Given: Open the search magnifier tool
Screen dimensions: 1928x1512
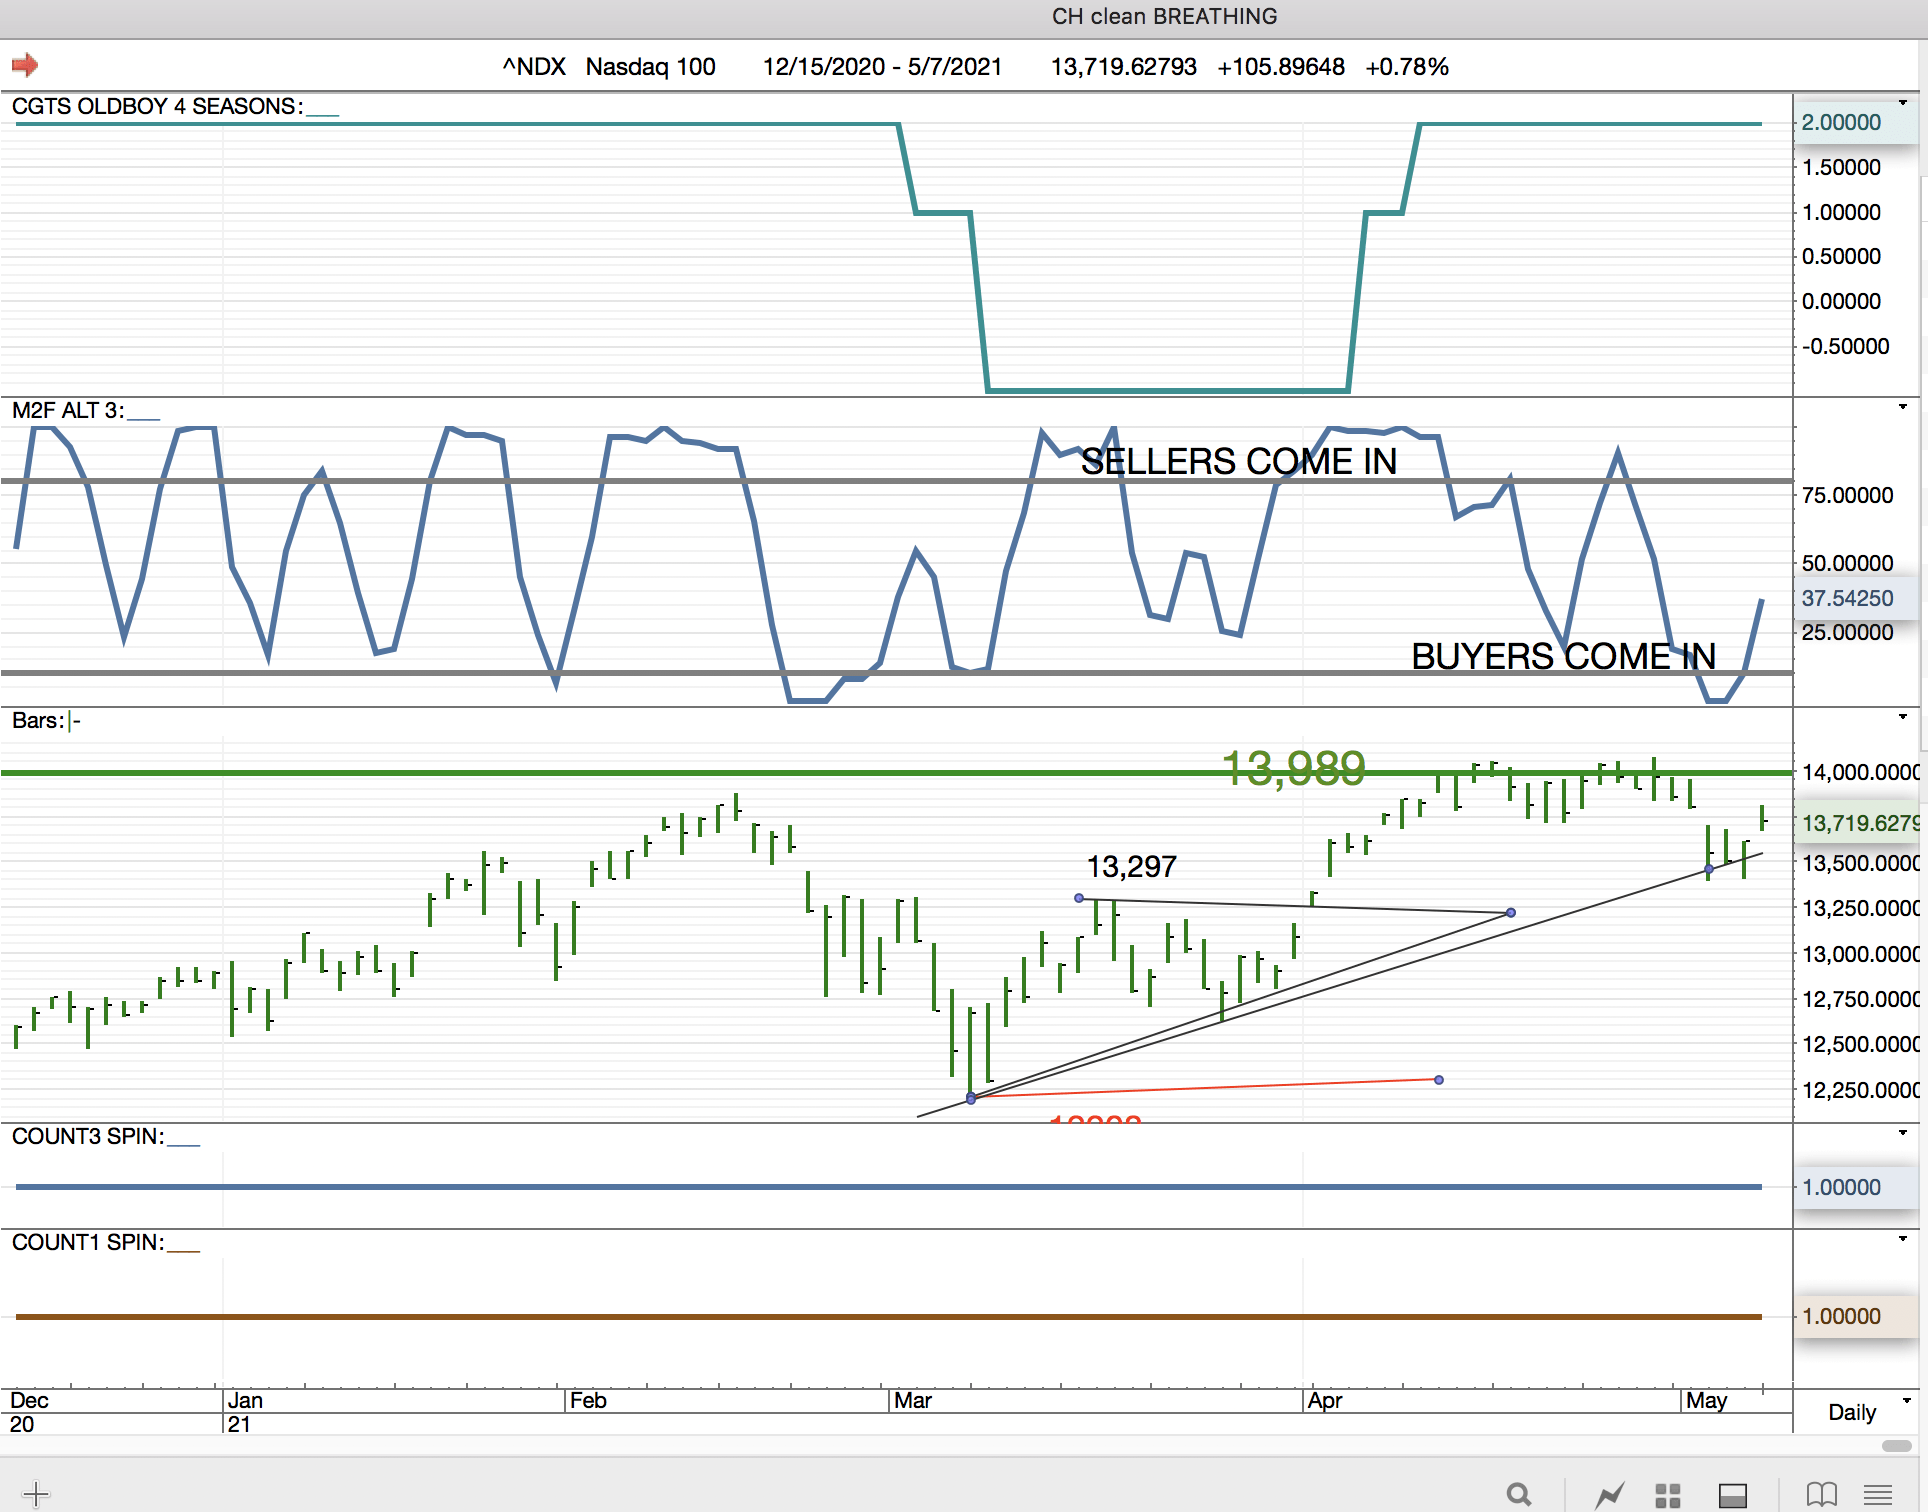Looking at the screenshot, I should pos(1519,1495).
